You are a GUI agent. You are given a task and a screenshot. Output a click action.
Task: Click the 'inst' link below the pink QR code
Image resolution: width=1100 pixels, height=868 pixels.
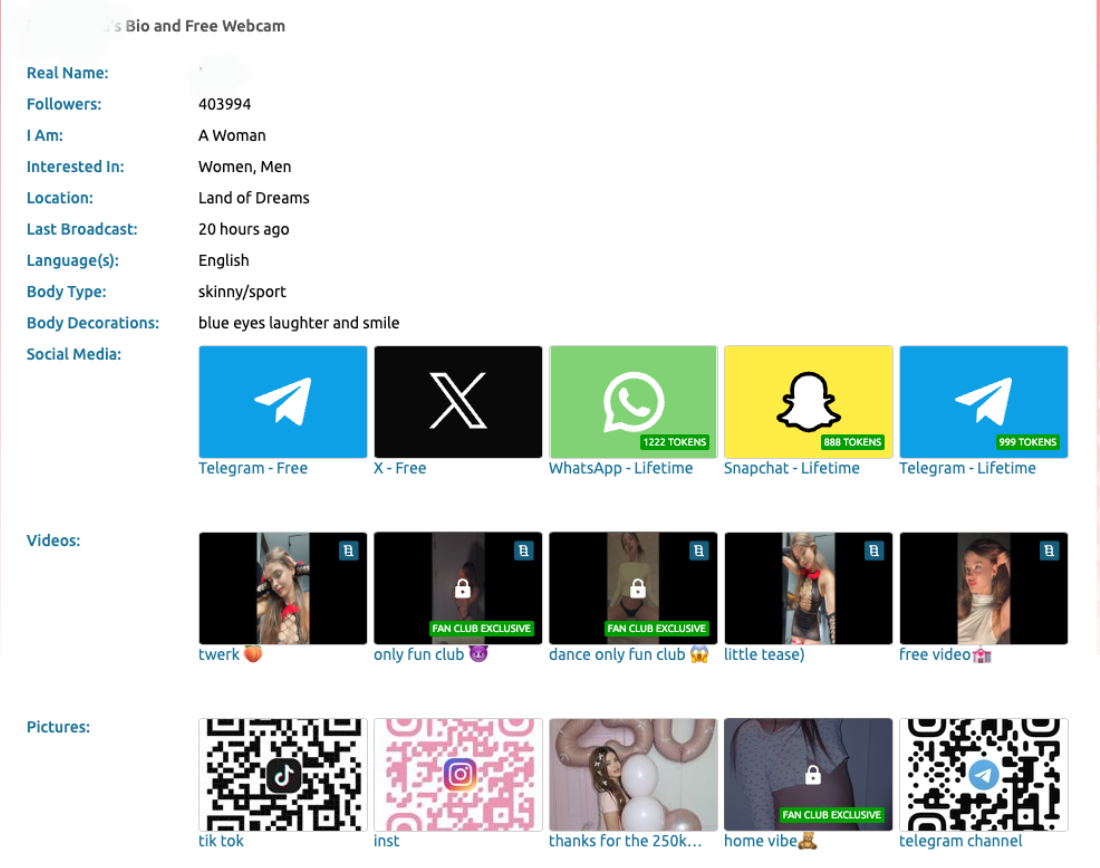pyautogui.click(x=386, y=841)
